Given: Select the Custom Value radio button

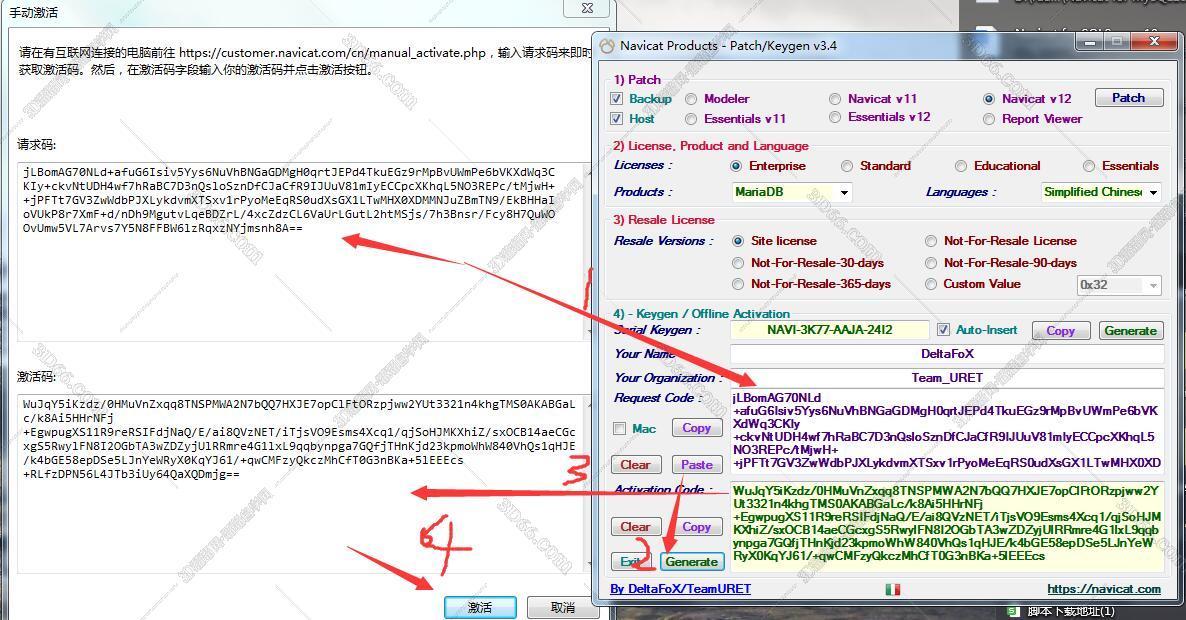Looking at the screenshot, I should click(x=931, y=284).
